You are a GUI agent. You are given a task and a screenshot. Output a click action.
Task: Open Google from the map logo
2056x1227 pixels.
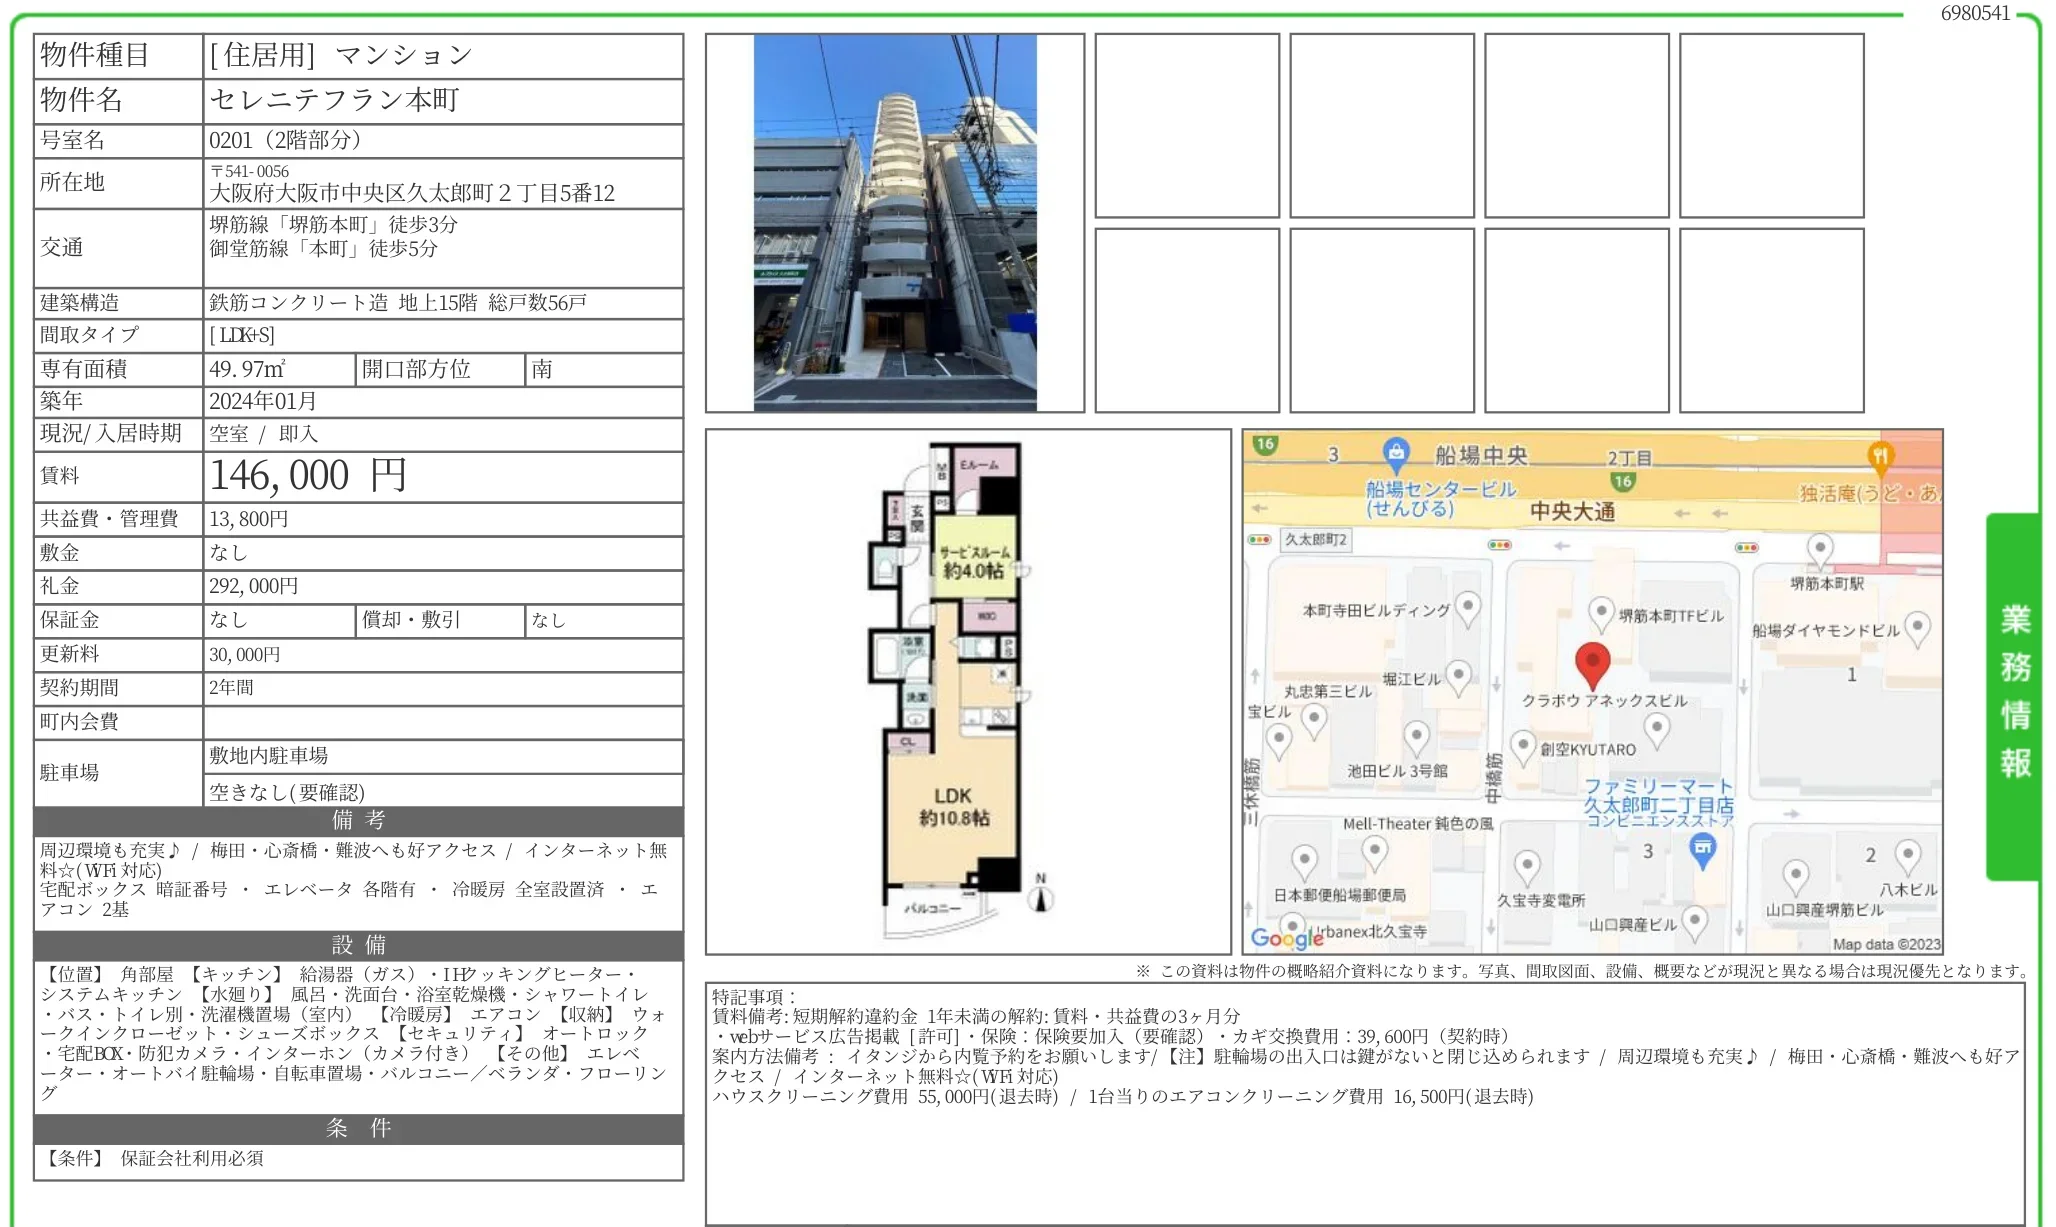[x=1283, y=938]
